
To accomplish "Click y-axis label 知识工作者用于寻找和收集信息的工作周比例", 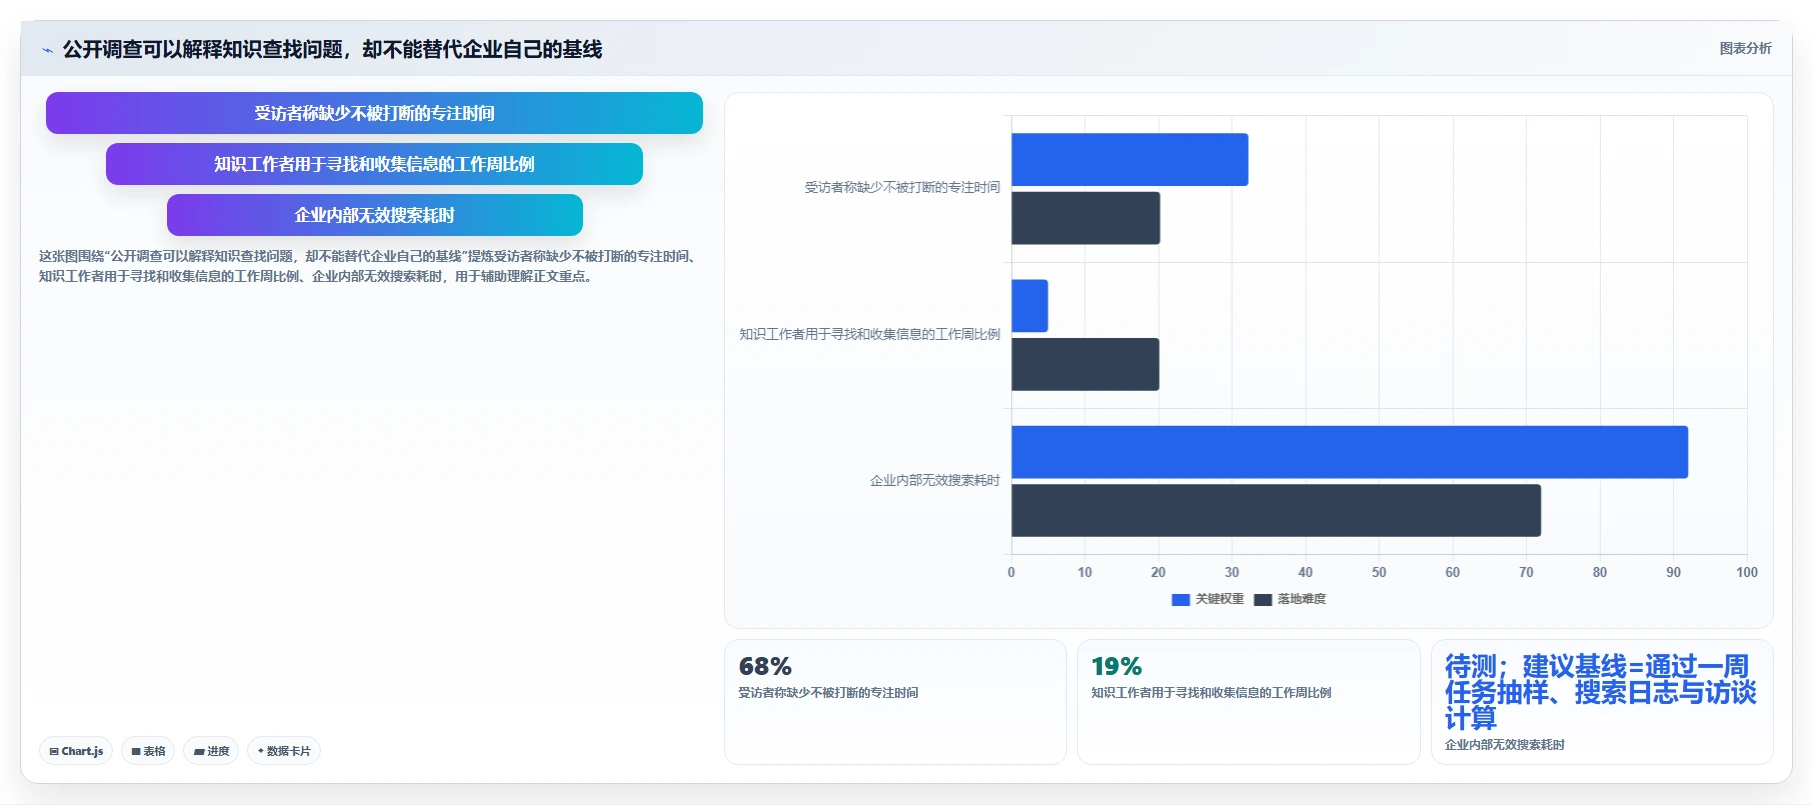I will (x=870, y=334).
